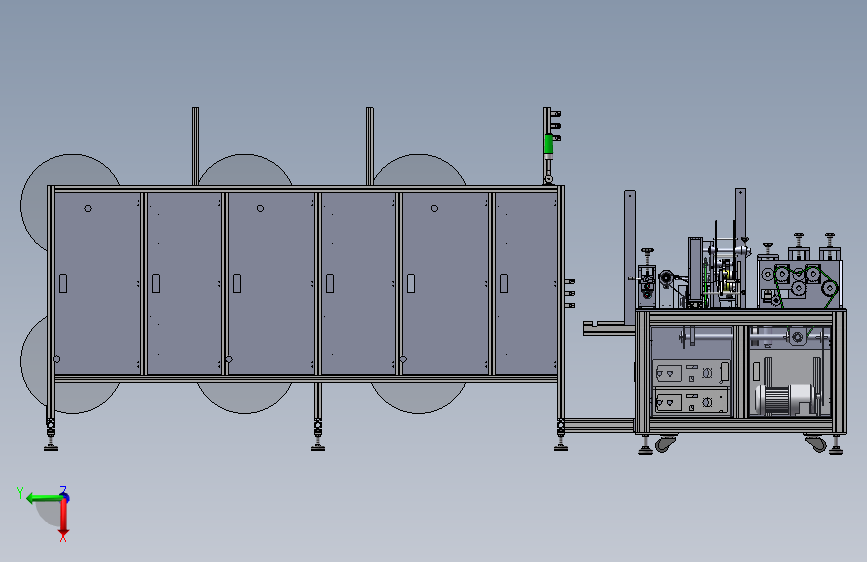
Task: Select the electric motor in the lower cabinet
Action: [x=786, y=399]
